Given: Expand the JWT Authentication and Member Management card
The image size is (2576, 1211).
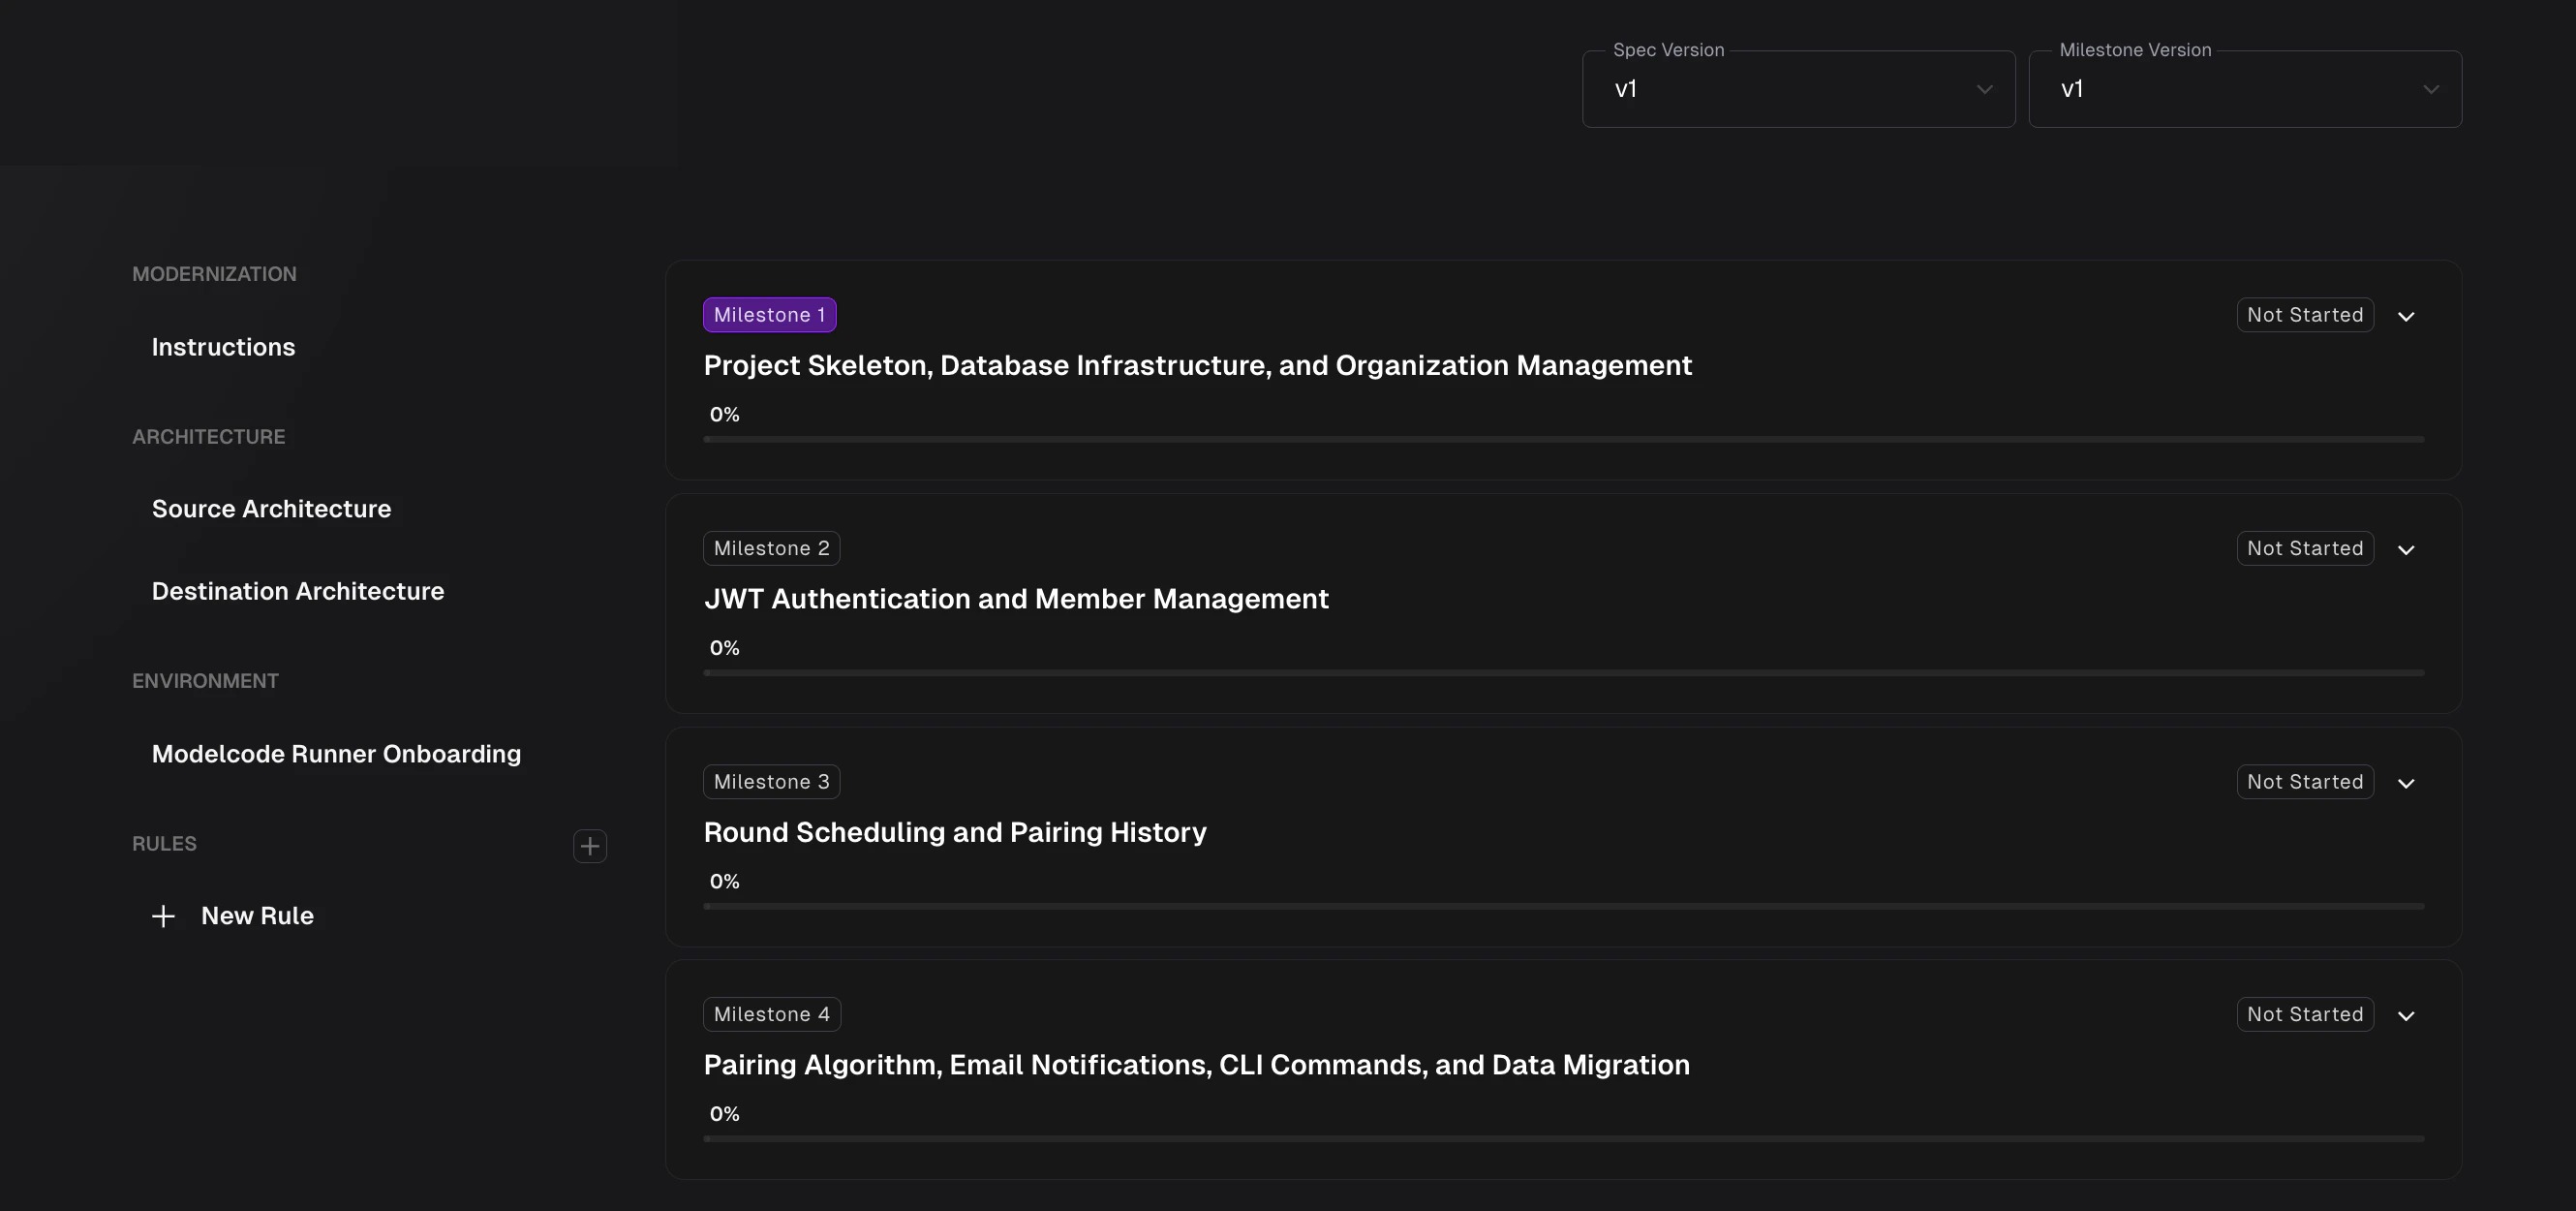Looking at the screenshot, I should (x=2407, y=549).
